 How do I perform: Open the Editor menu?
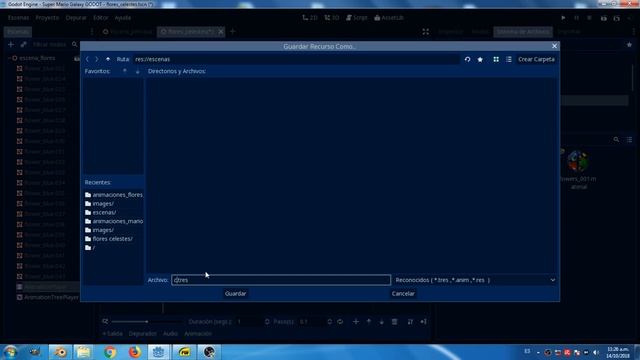(x=100, y=18)
